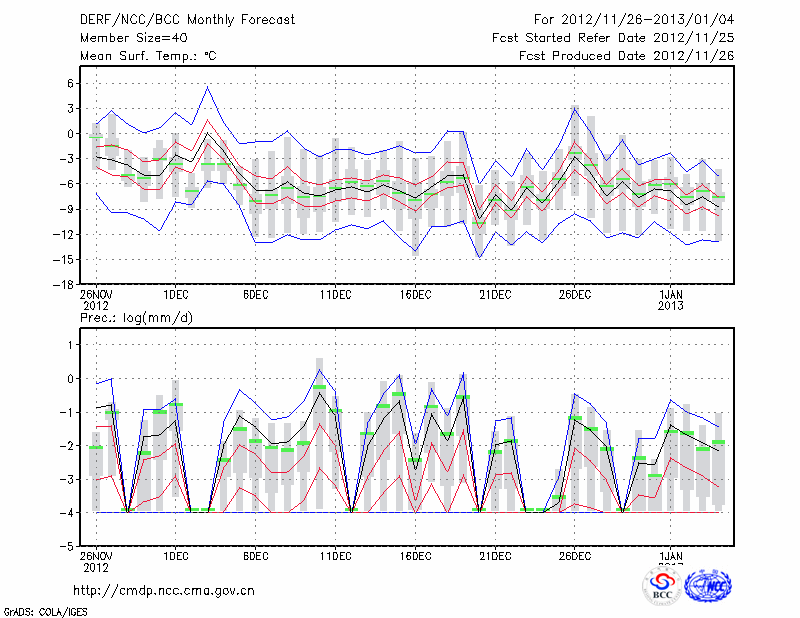Select 16DEC on the temperature chart axis
800x618 pixels.
tap(415, 294)
